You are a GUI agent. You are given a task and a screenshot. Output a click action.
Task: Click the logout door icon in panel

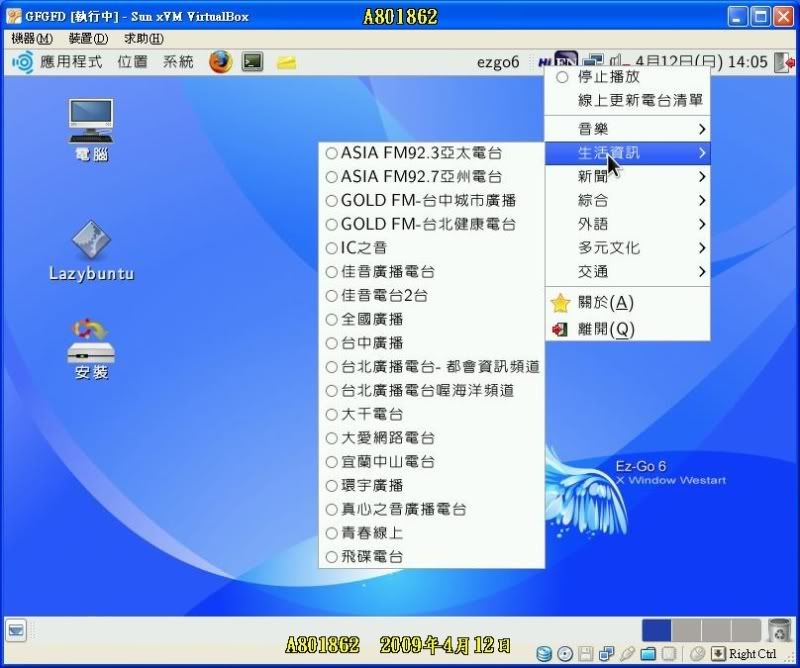point(784,62)
